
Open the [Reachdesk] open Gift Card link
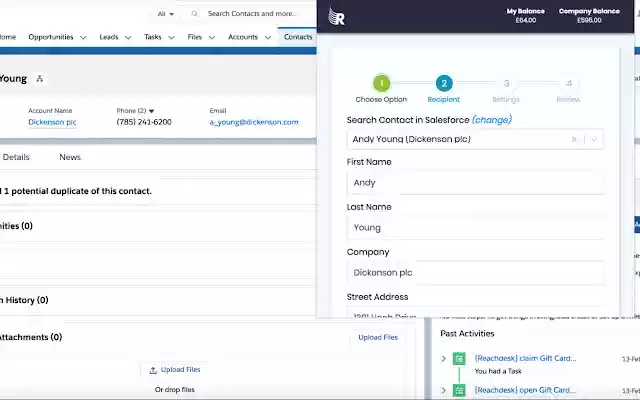525,390
